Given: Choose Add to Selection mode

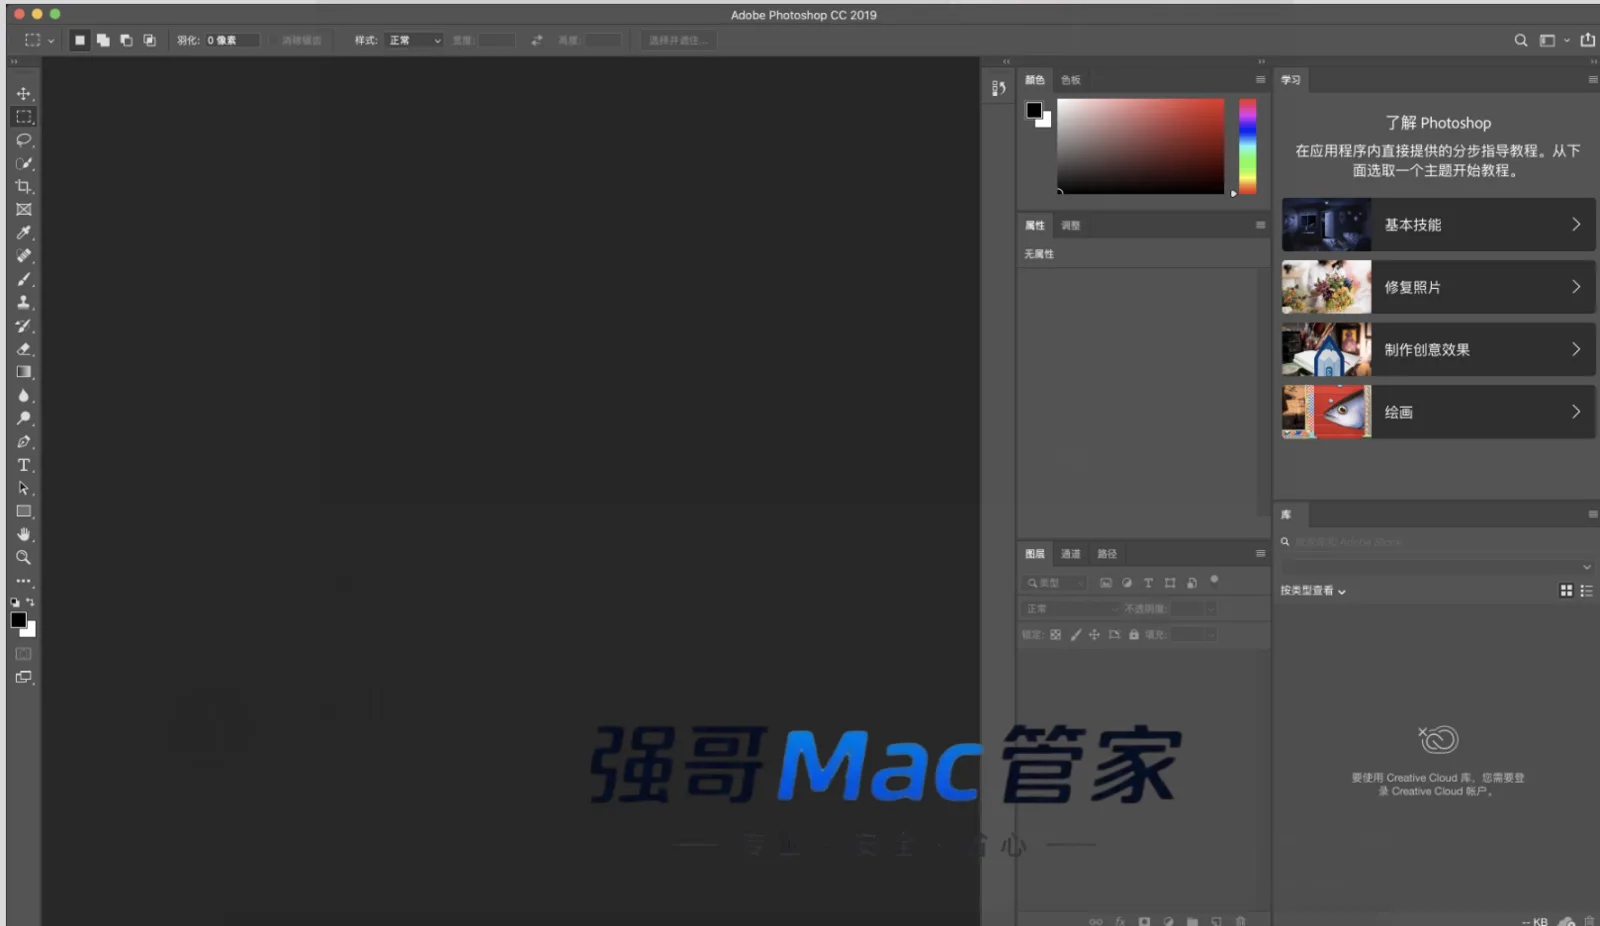Looking at the screenshot, I should coord(103,40).
